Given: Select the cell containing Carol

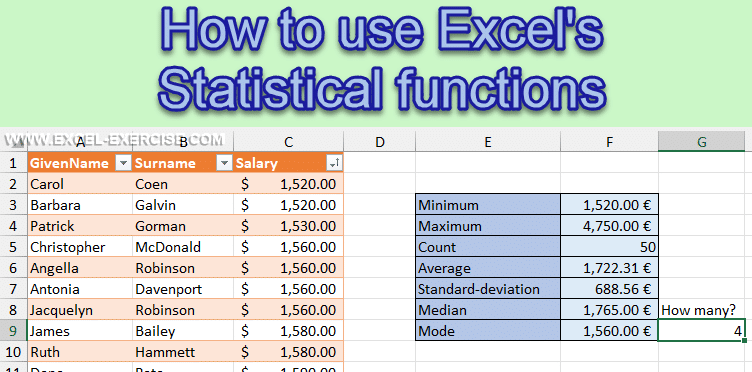Looking at the screenshot, I should [x=80, y=184].
